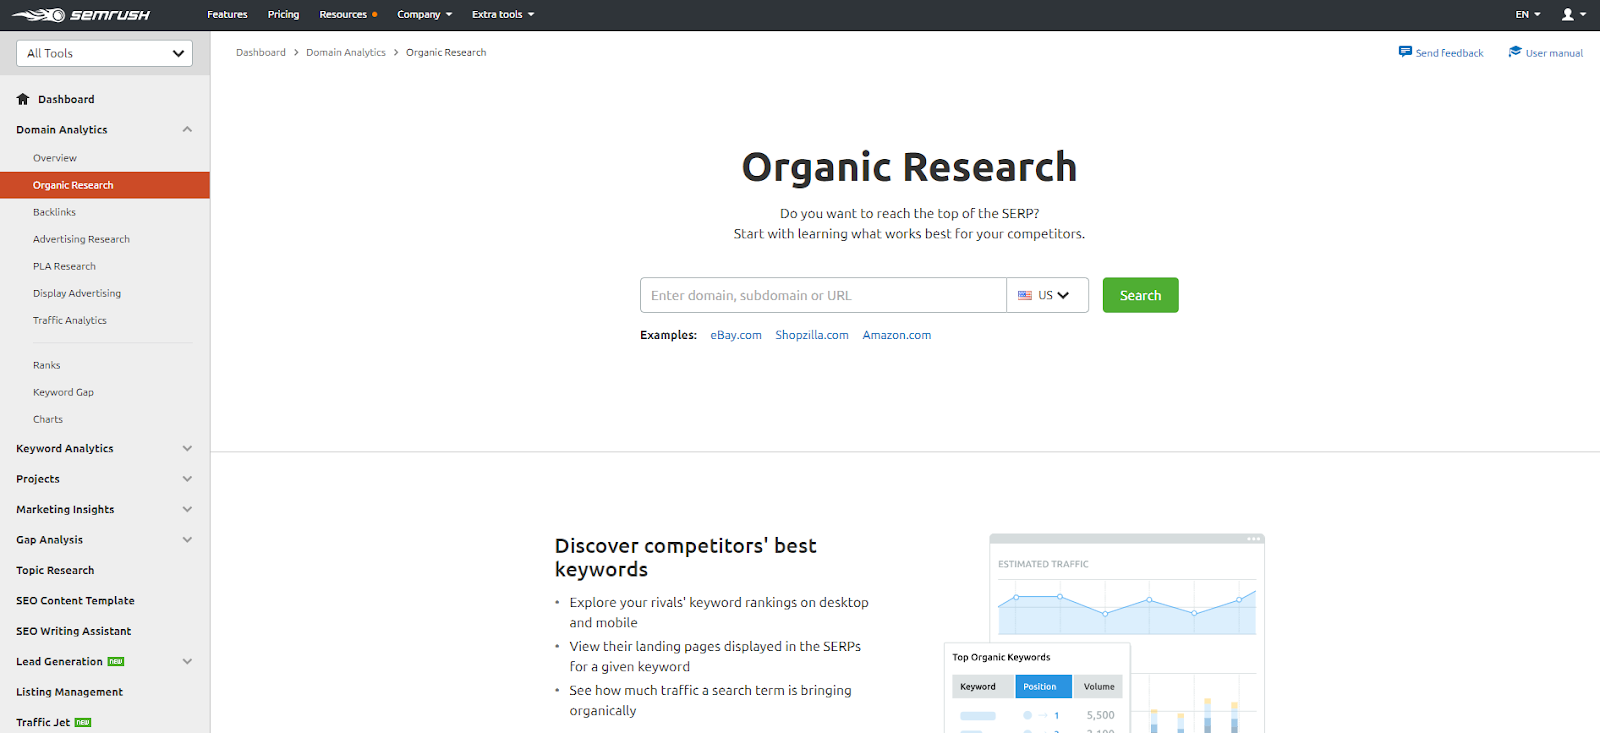Select Backlinks in the sidebar
The image size is (1600, 733).
point(54,212)
